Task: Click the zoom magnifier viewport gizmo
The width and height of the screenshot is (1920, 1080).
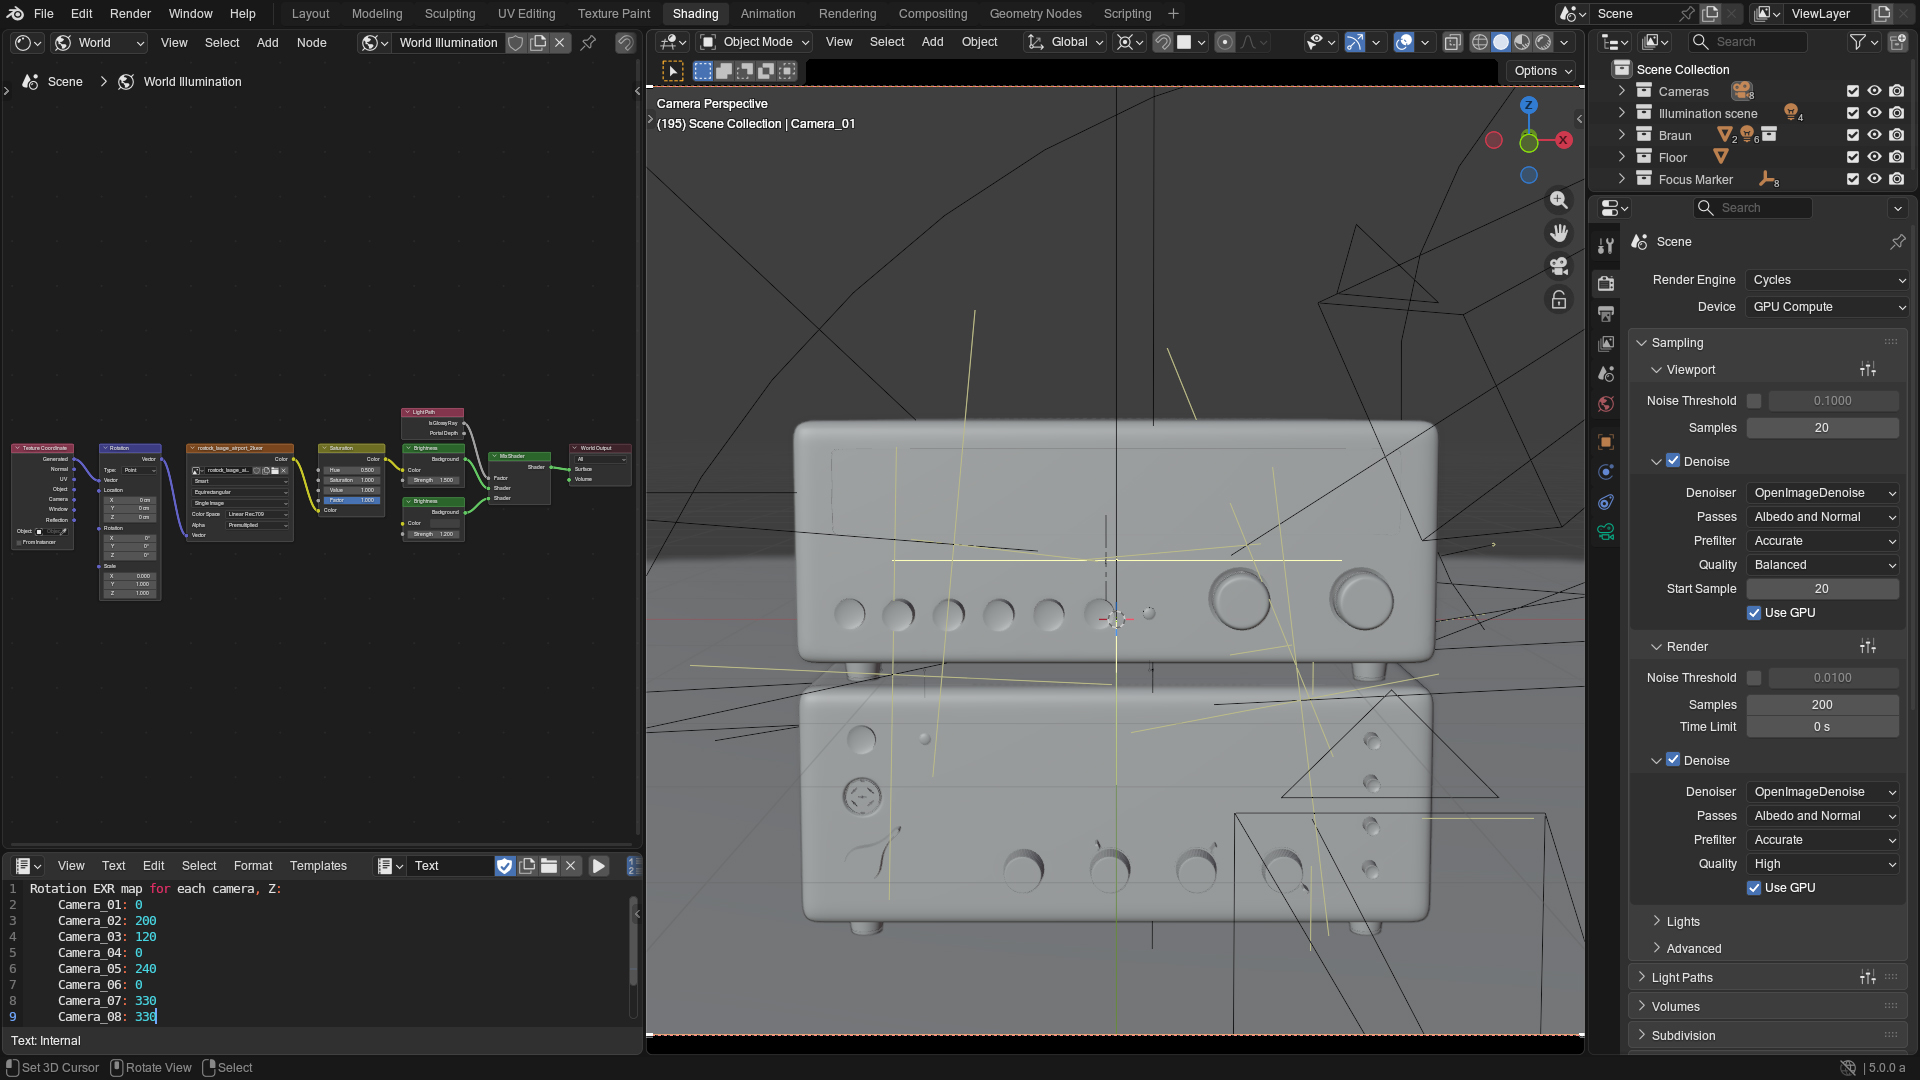Action: click(x=1558, y=200)
